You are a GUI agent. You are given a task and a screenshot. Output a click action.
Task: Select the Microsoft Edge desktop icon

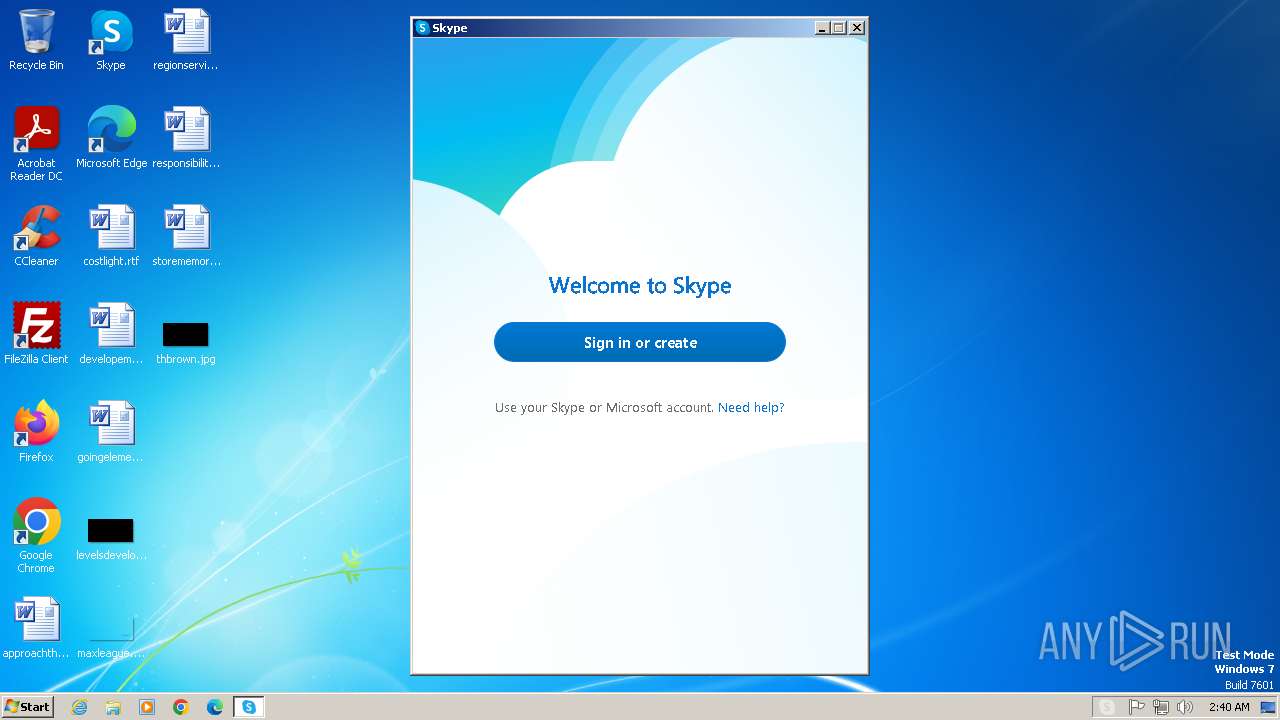(x=111, y=138)
